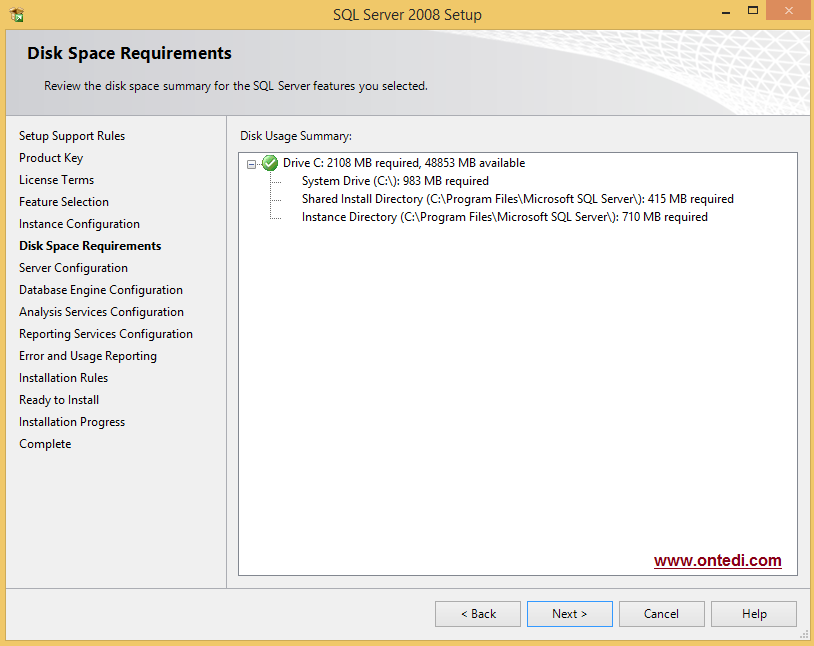Click Reporting Services Configuration step
The image size is (814, 646).
(106, 334)
